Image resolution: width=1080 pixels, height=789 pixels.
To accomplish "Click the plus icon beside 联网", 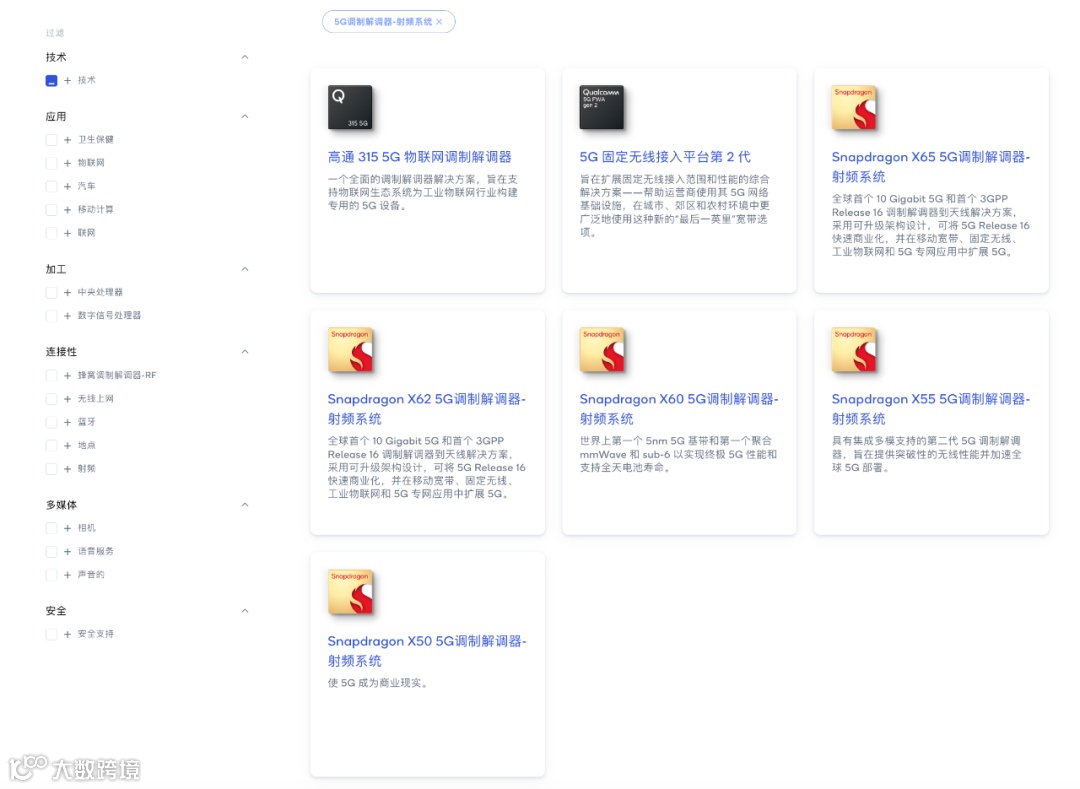I will coord(68,233).
